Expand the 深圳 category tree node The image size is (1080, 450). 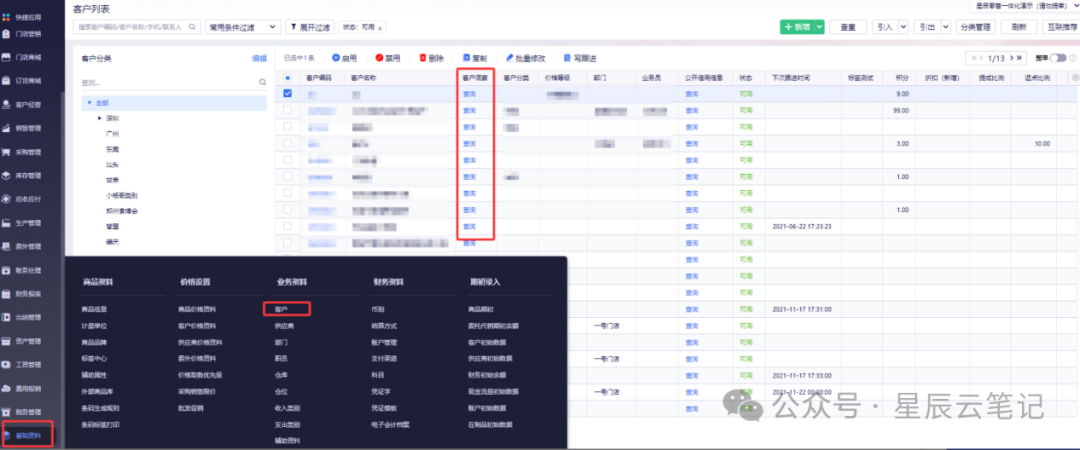100,119
